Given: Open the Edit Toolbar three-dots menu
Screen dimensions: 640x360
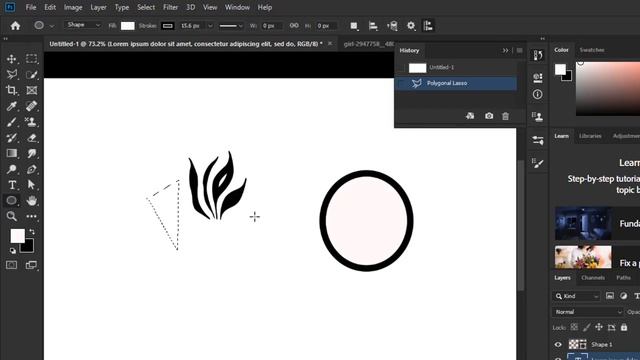Looking at the screenshot, I should point(31,216).
